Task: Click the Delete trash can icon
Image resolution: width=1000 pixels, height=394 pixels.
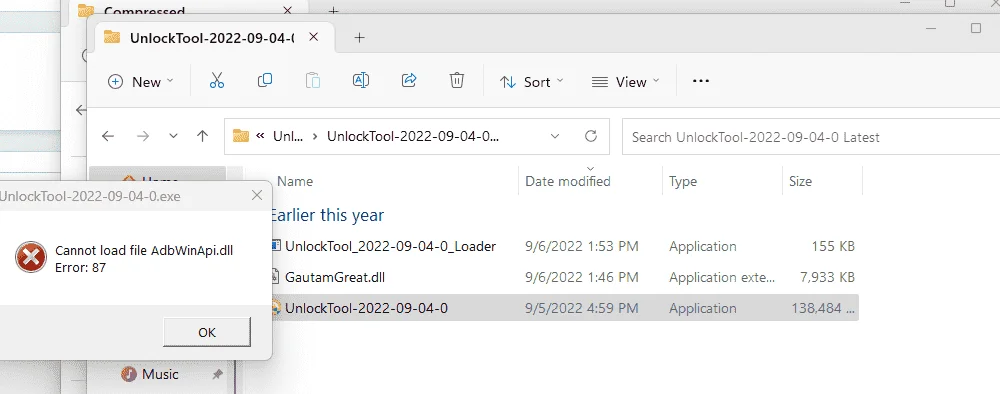Action: 457,81
